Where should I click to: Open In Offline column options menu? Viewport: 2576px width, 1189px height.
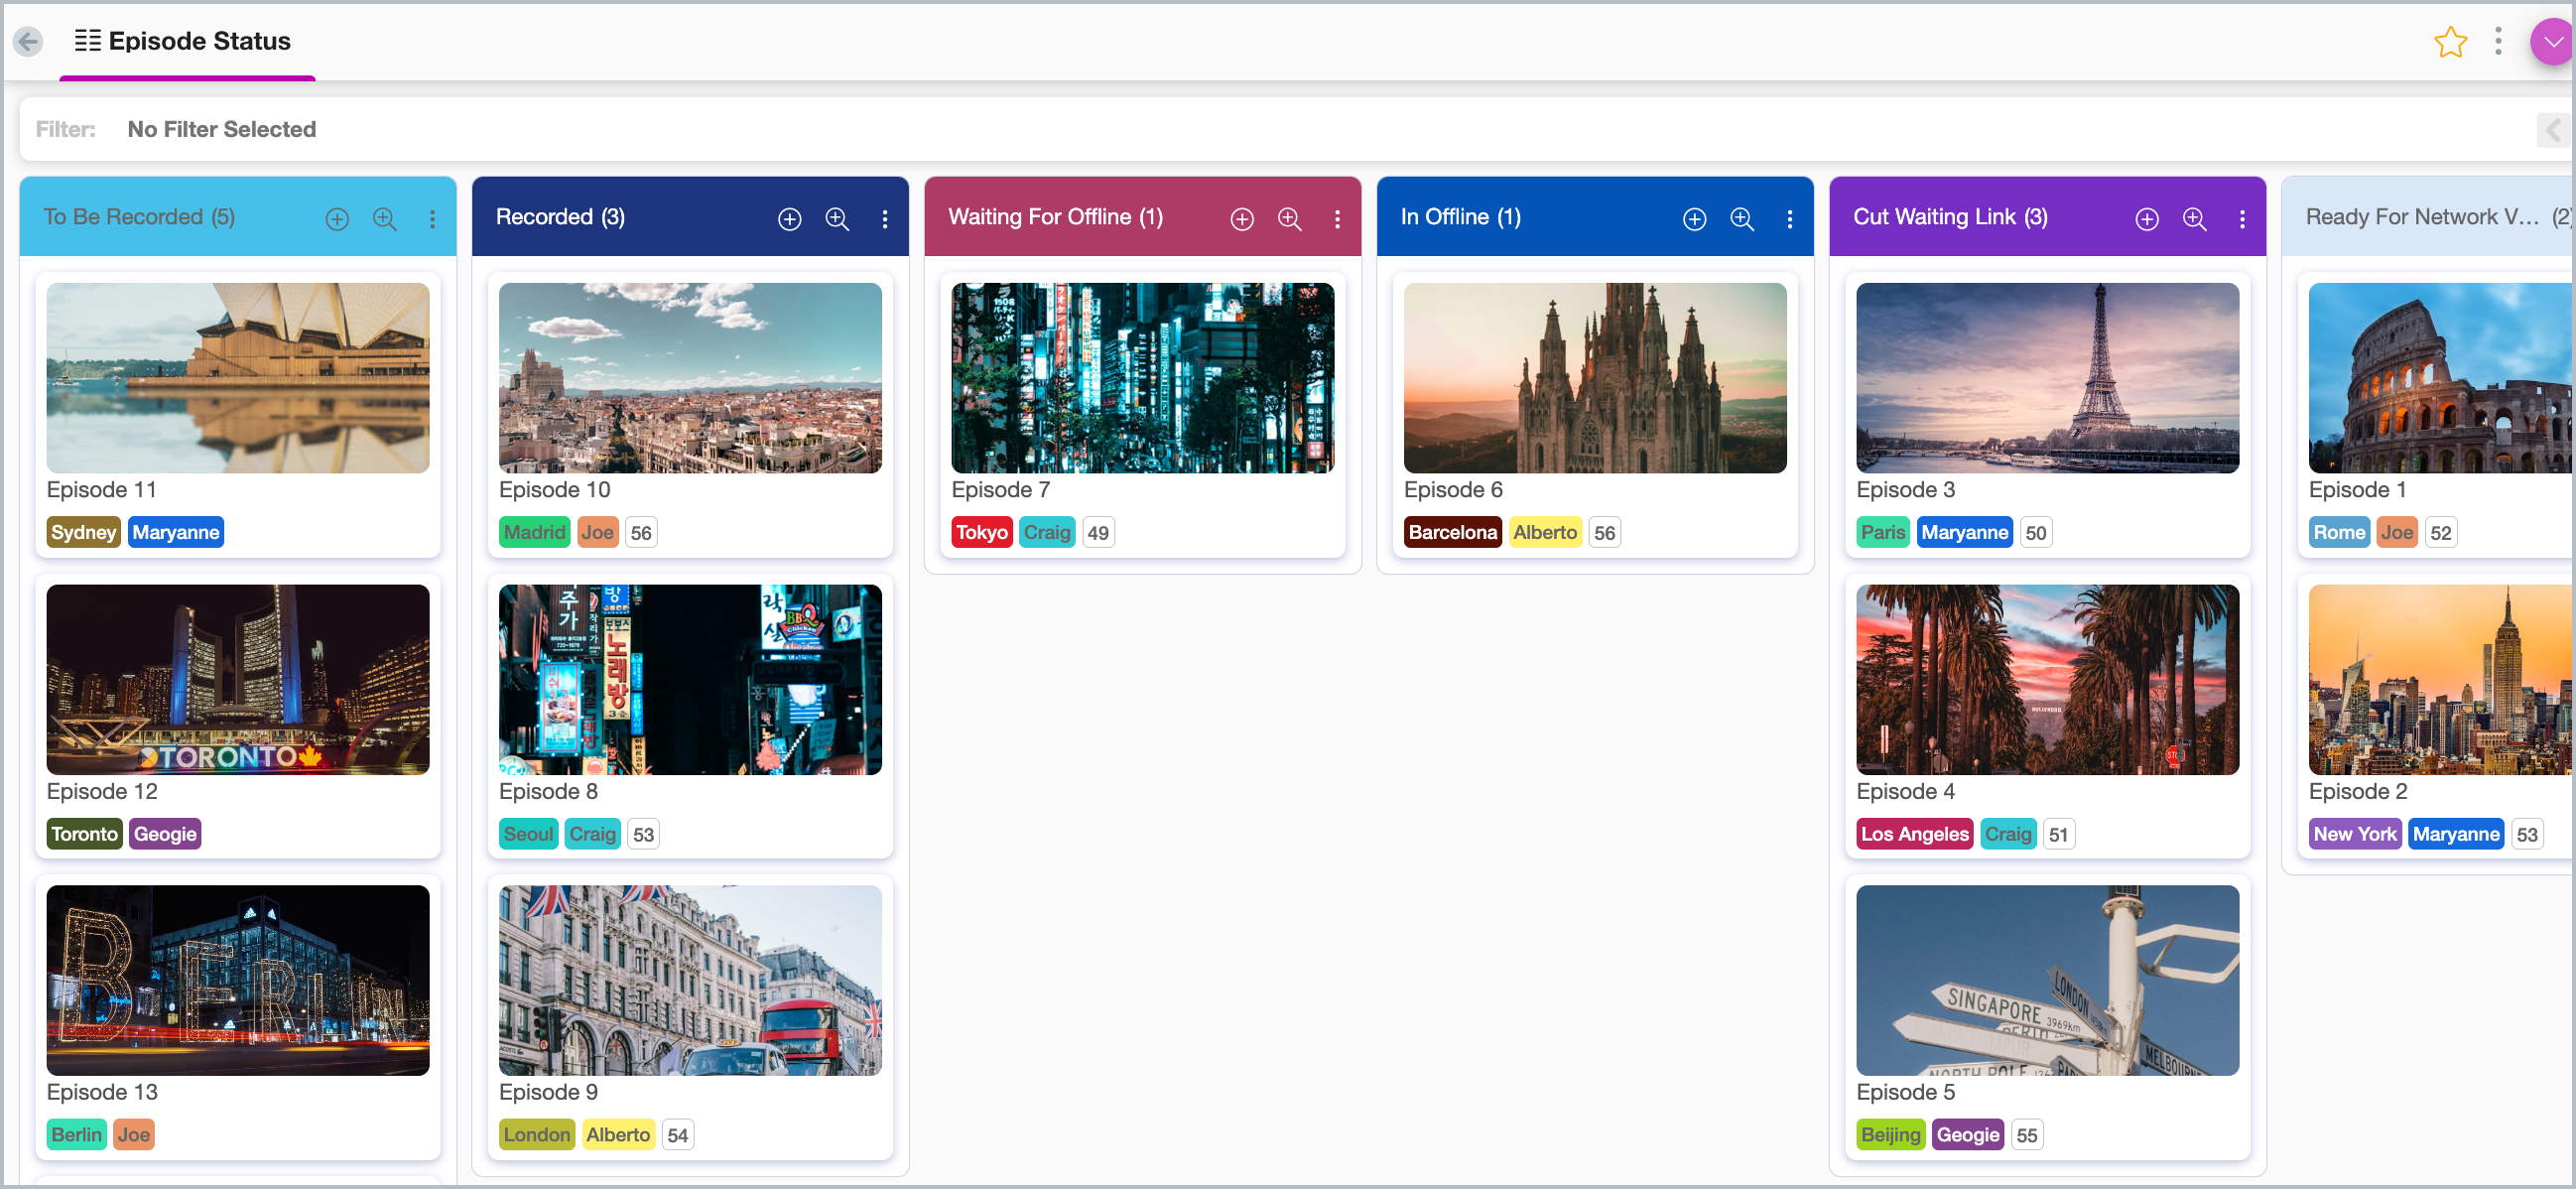pyautogui.click(x=1789, y=219)
